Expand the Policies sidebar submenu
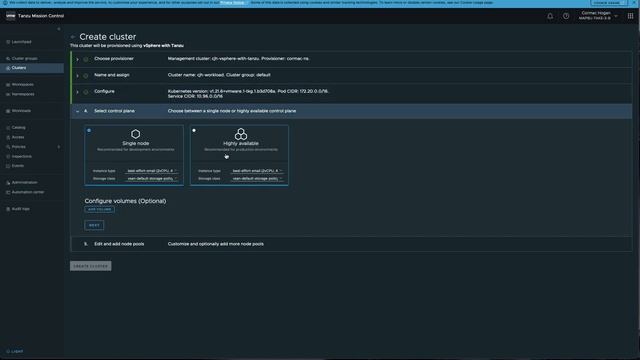Screen dimensions: 640x360 pos(59,147)
